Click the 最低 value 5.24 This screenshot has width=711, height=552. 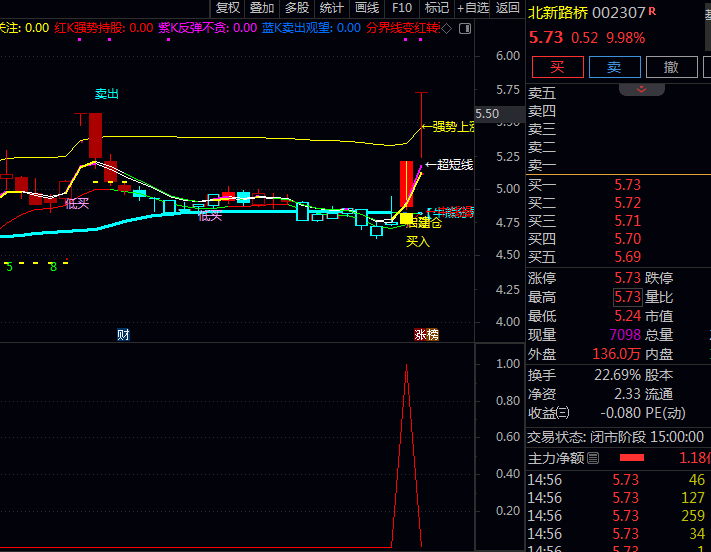pos(627,316)
